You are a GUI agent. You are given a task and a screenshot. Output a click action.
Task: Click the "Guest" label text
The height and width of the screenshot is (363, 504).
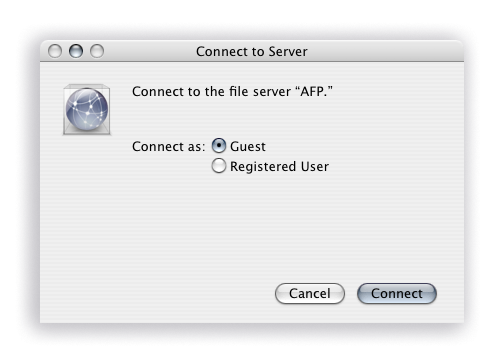(x=248, y=147)
